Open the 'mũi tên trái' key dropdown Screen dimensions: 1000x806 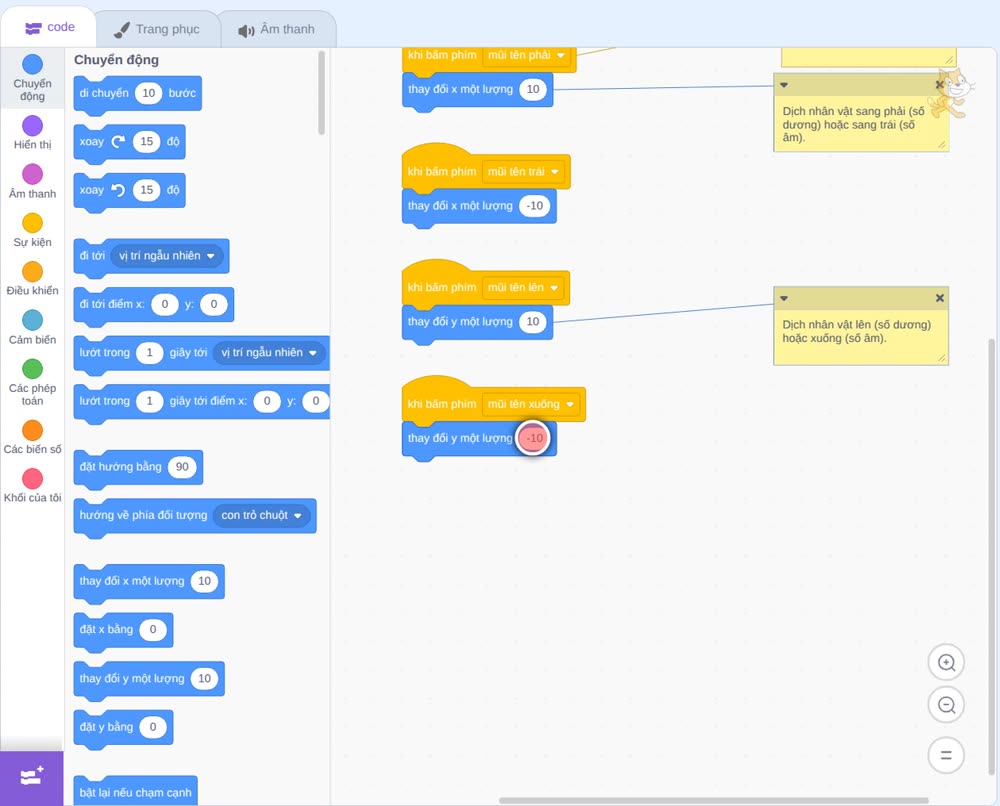[523, 172]
